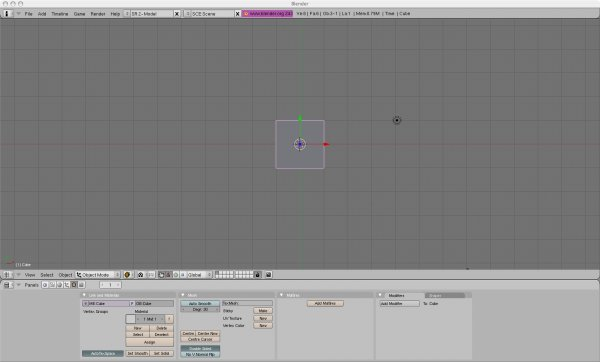The image size is (600, 362).
Task: Open the Render menu
Action: coord(98,13)
